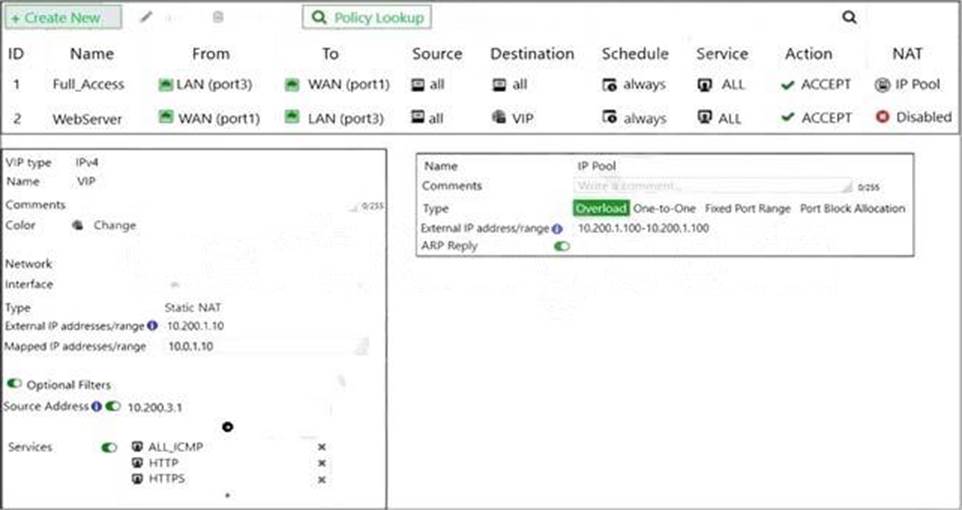Open the Policy Lookup tool
Screen dimensions: 962x510
pyautogui.click(x=367, y=18)
